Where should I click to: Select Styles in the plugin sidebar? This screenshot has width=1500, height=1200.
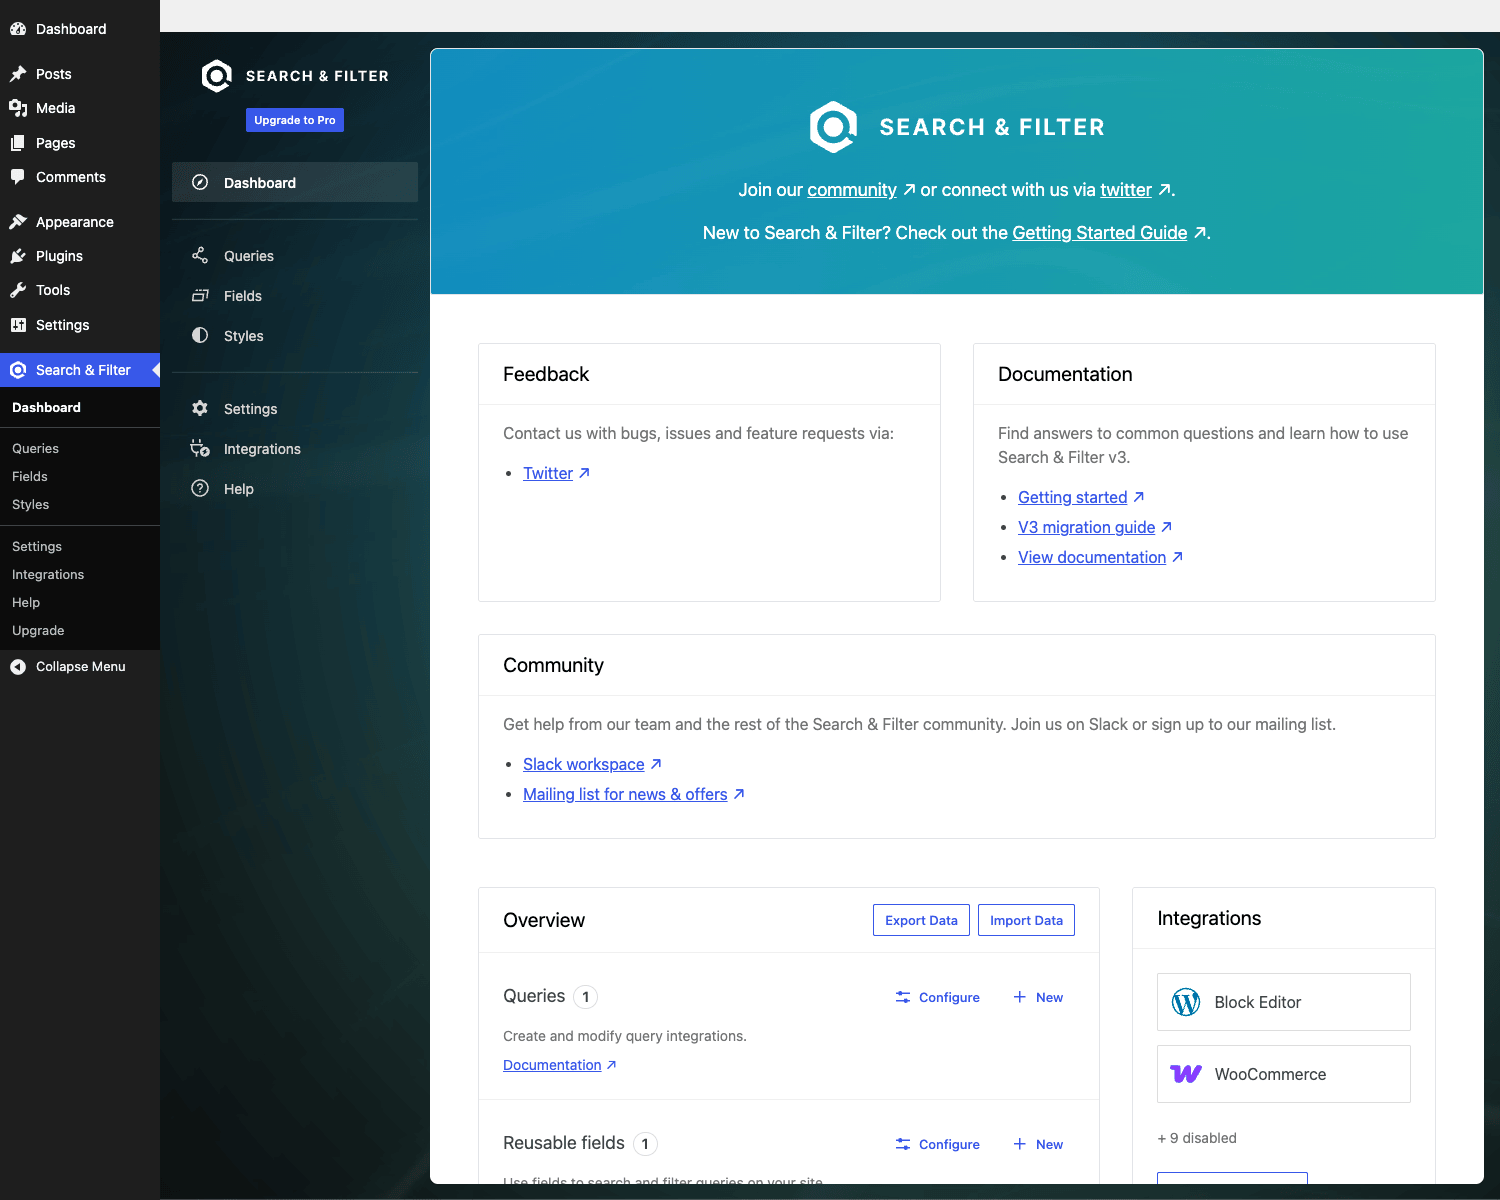[x=295, y=336]
